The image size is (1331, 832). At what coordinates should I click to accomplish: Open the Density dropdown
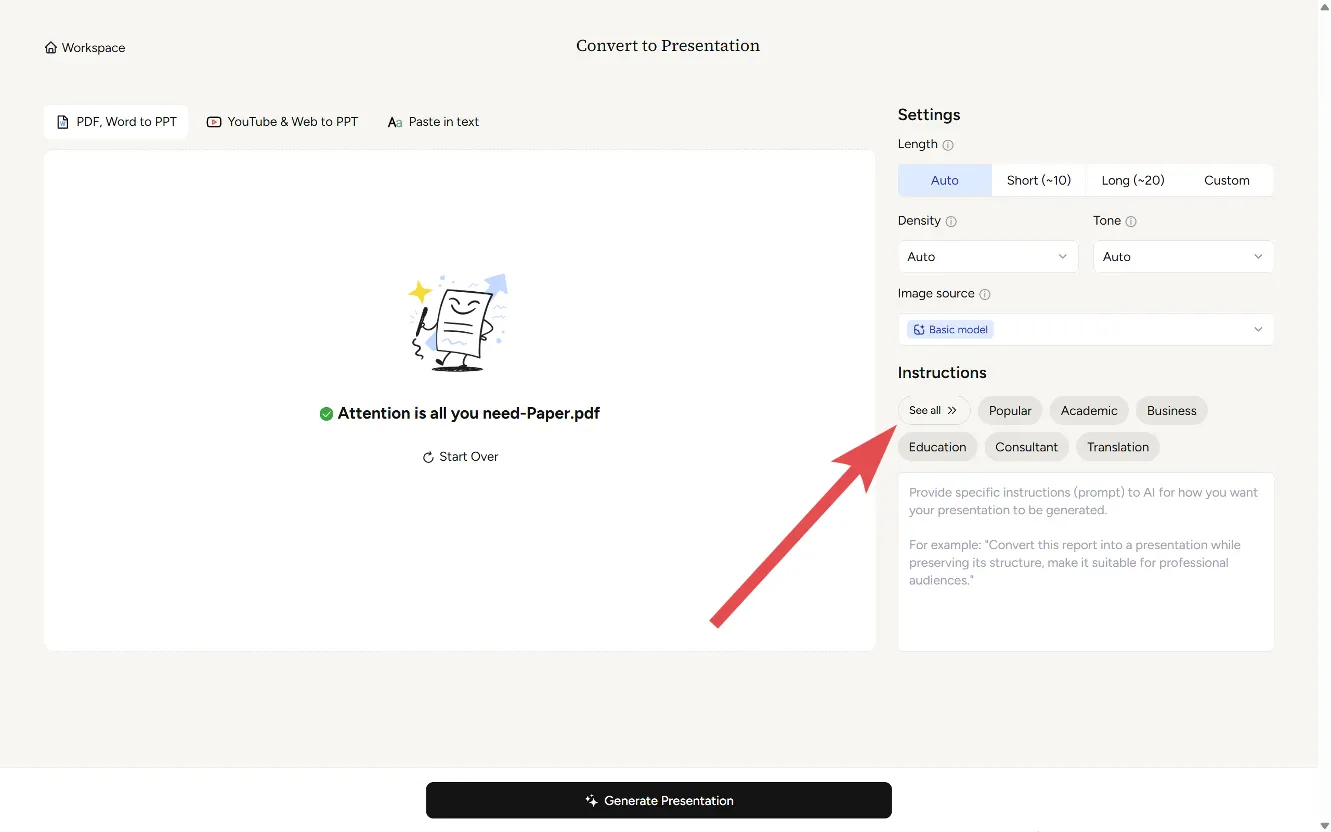pyautogui.click(x=987, y=257)
